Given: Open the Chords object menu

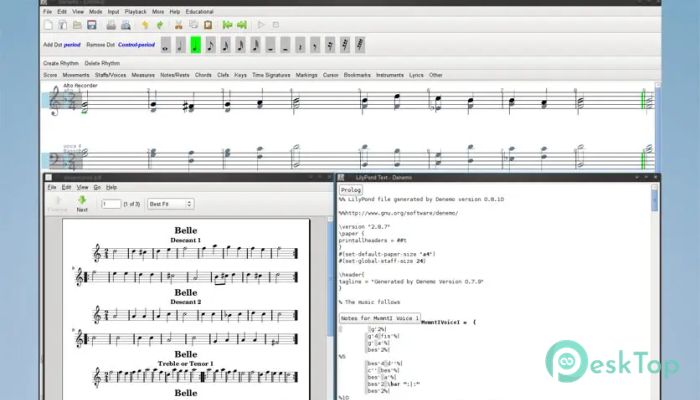Looking at the screenshot, I should tap(203, 75).
